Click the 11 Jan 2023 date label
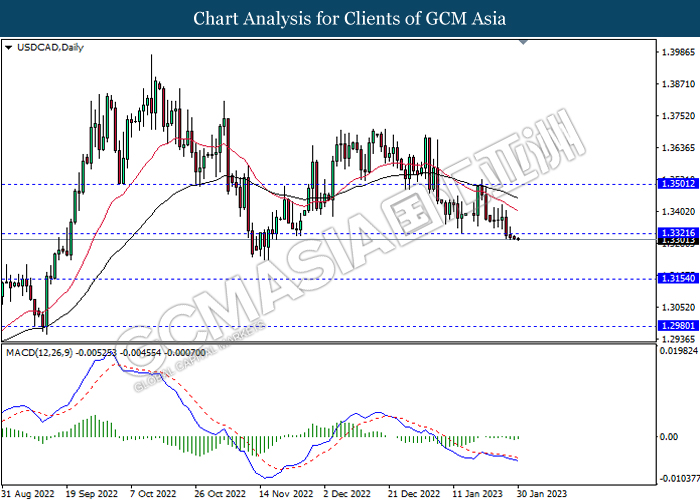 [478, 494]
